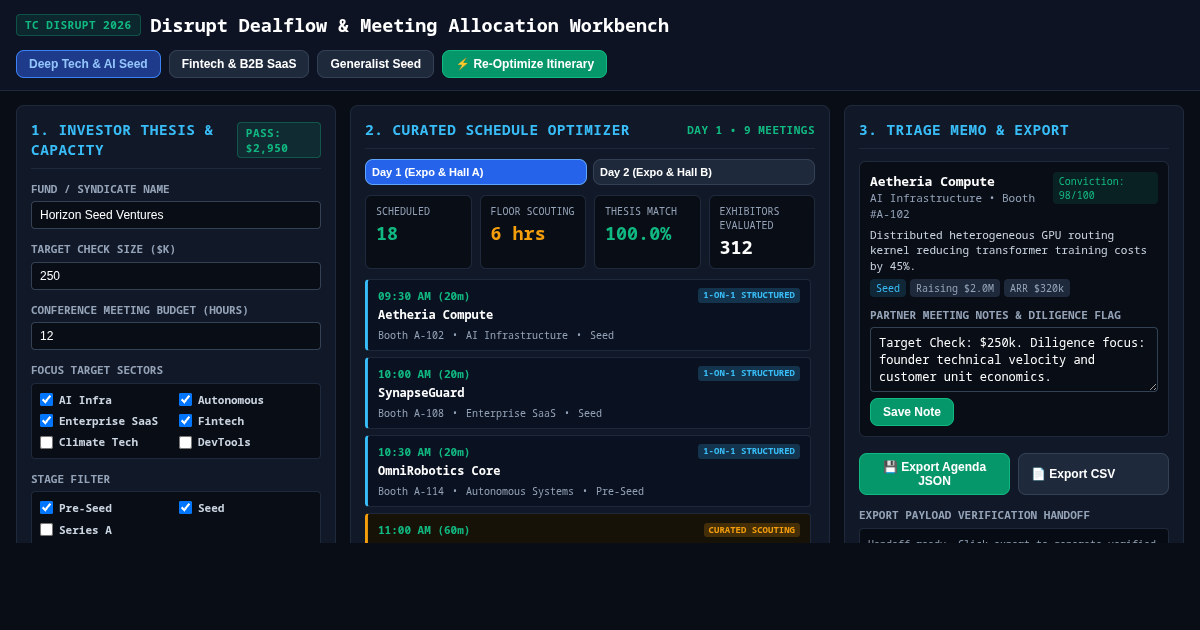Click the ARR $320k tag
The image size is (1200, 630).
(1037, 288)
